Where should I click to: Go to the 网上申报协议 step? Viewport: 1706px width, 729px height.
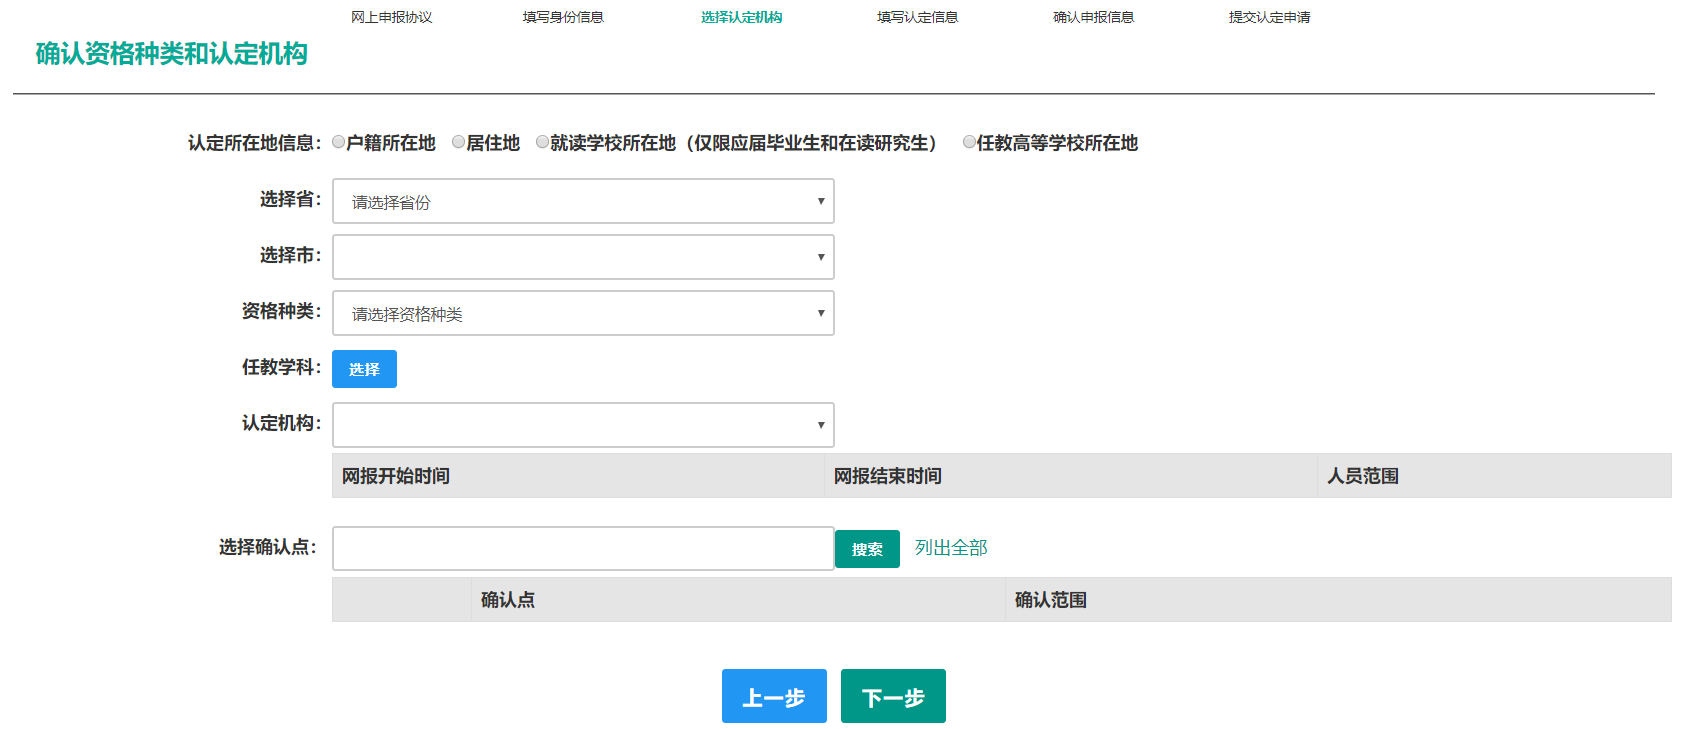391,17
